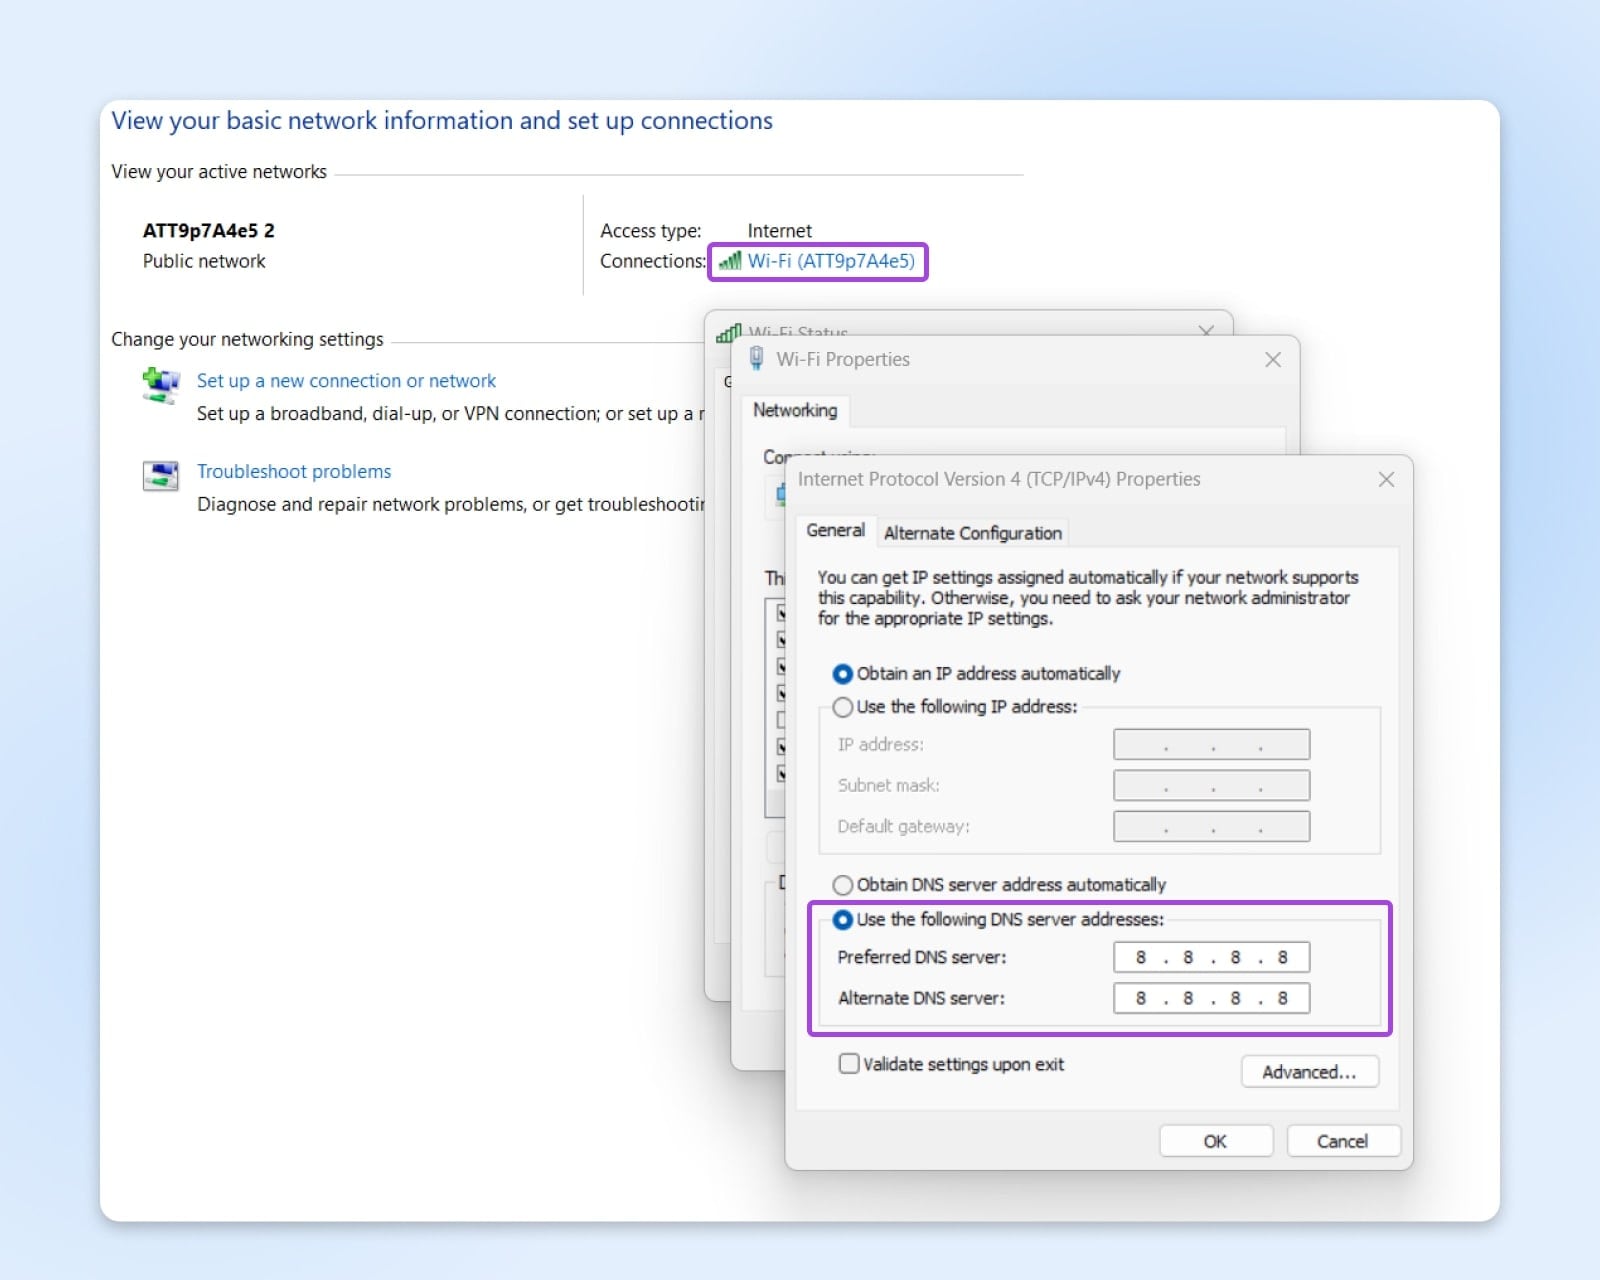Click the Set up new connection icon
The width and height of the screenshot is (1600, 1280).
point(160,385)
